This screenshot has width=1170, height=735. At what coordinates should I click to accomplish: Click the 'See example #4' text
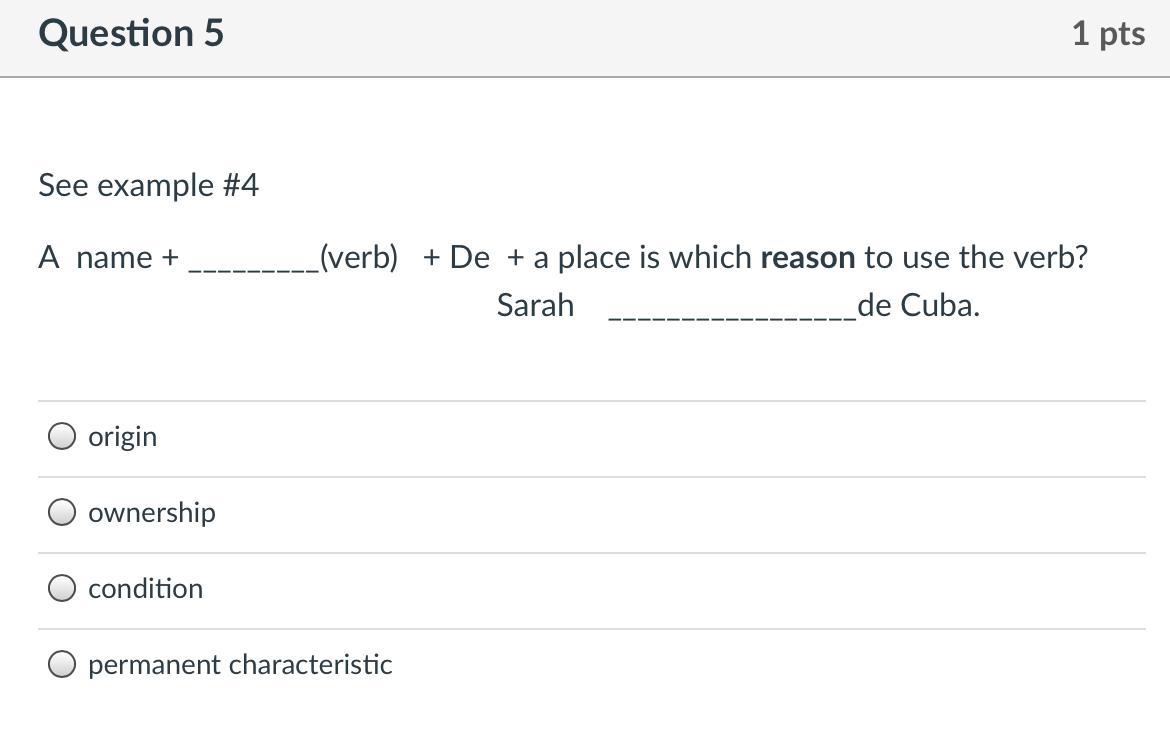coord(148,185)
